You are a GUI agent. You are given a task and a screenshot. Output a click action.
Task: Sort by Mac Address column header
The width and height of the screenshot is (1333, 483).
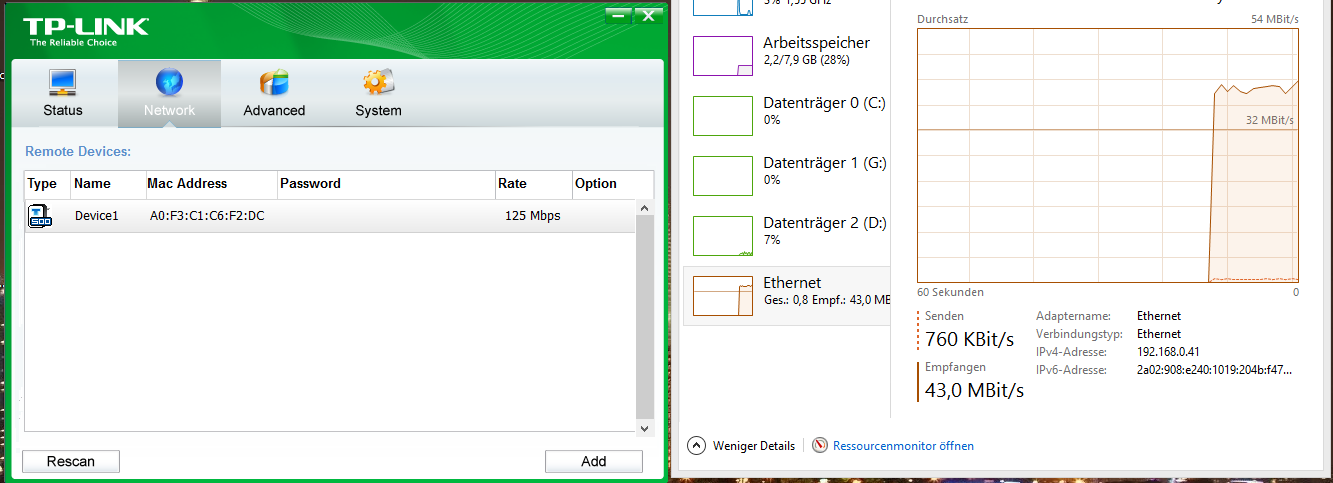210,184
